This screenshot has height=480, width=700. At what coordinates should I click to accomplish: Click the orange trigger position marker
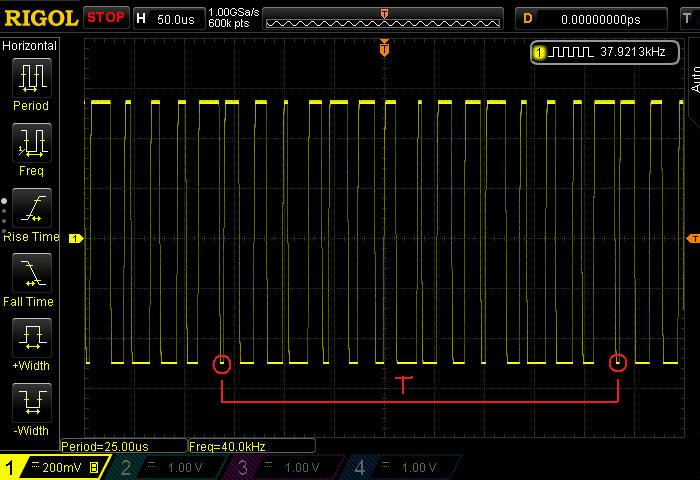point(384,48)
